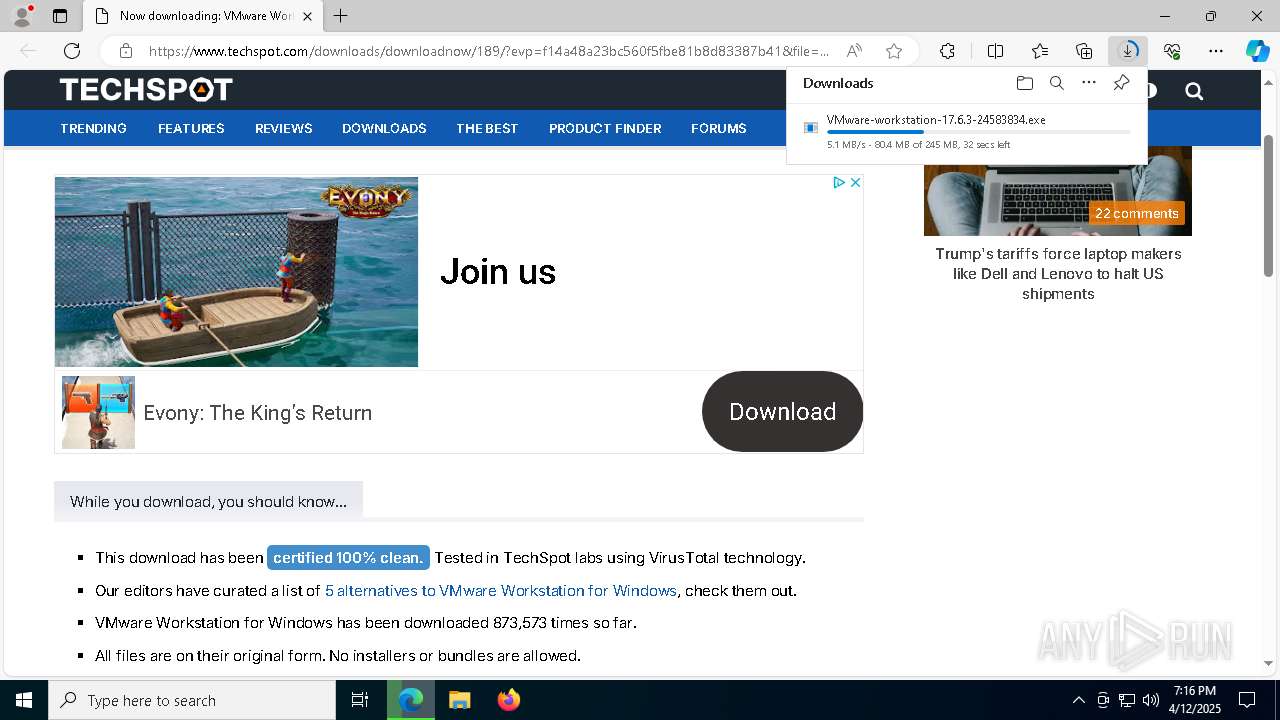Open DOWNLOADS navigation item
This screenshot has height=720, width=1280.
pos(384,128)
